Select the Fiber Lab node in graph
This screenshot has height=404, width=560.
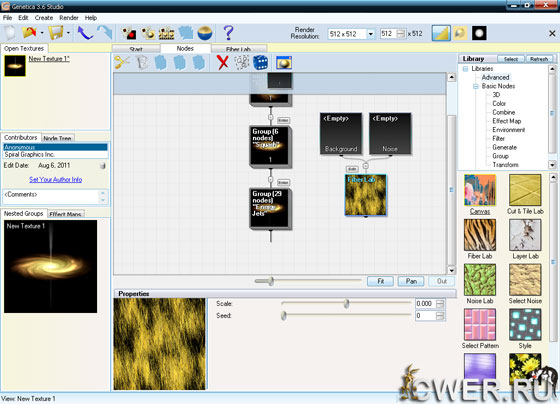(365, 195)
